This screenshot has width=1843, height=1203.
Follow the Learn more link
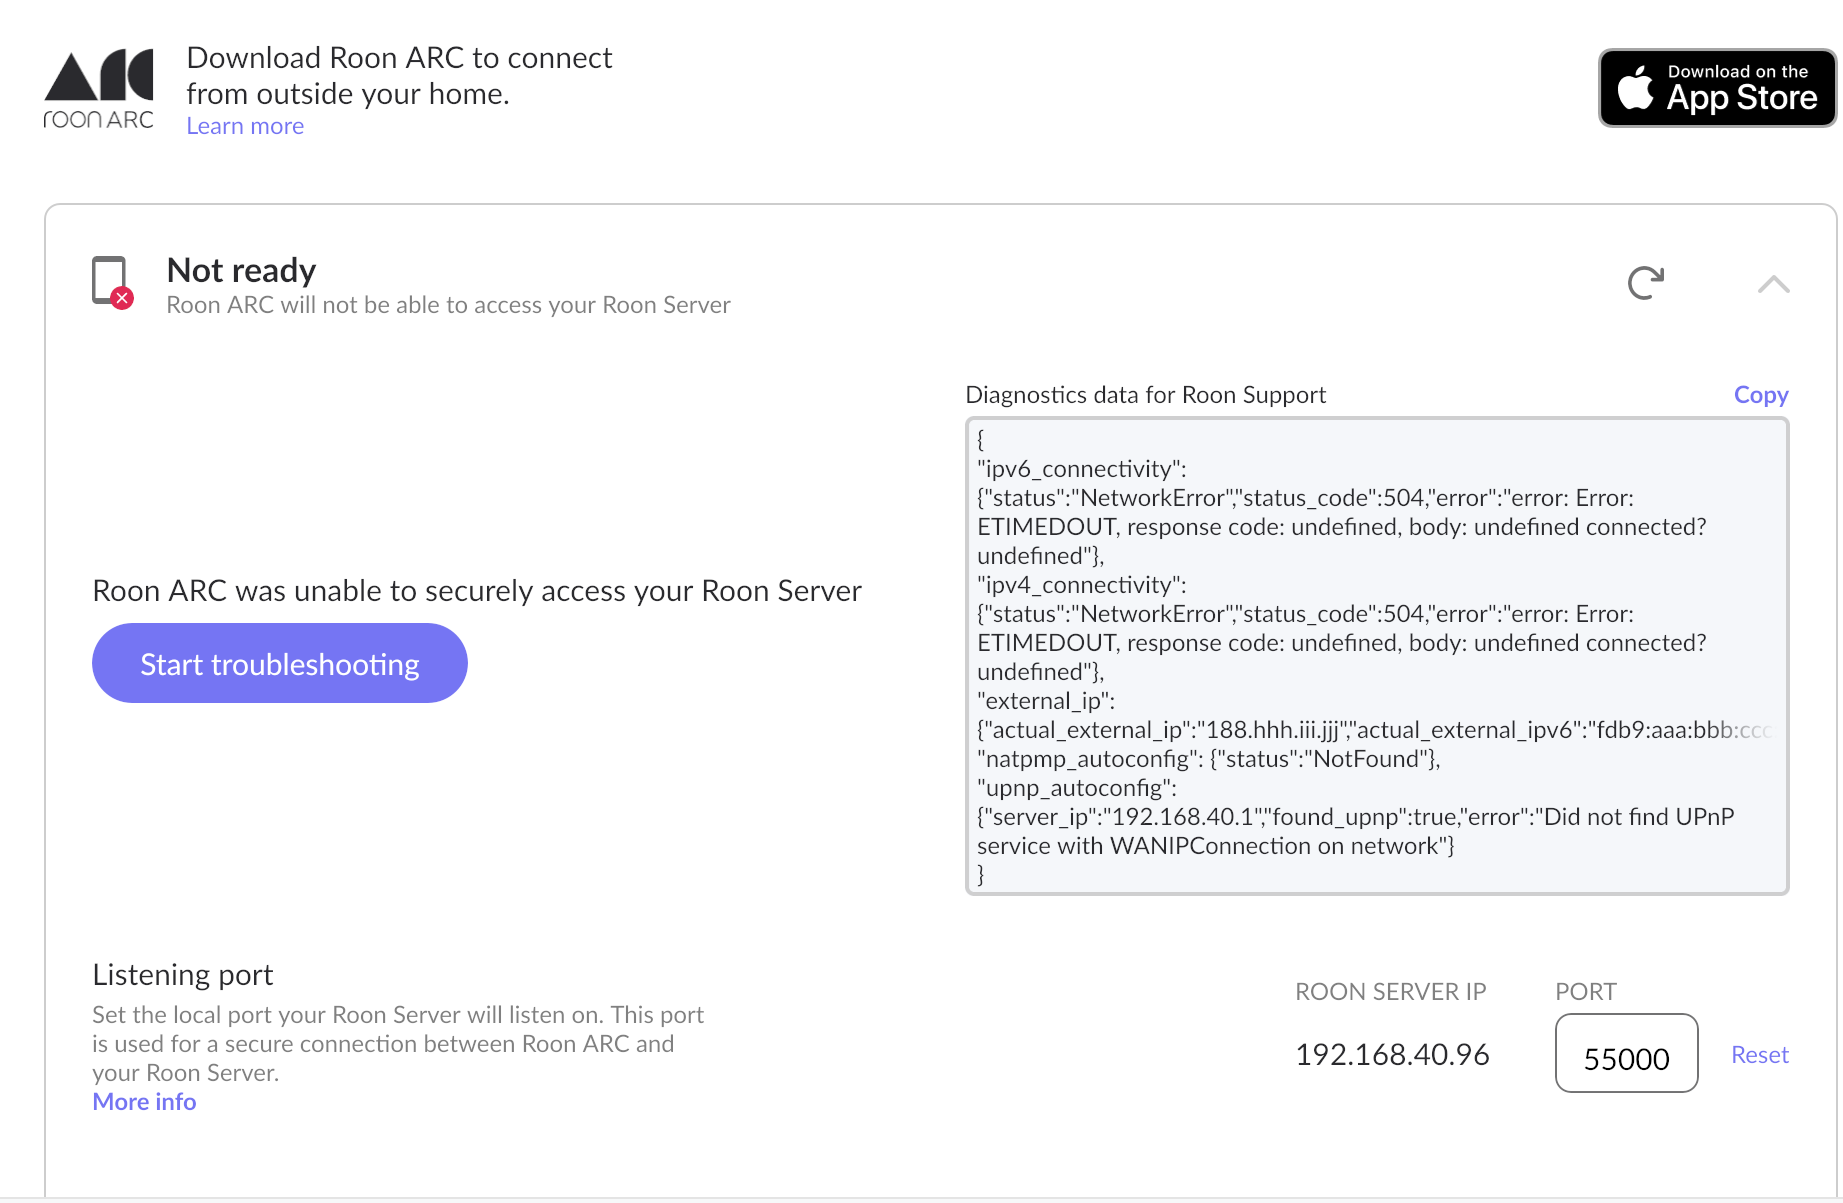[245, 126]
